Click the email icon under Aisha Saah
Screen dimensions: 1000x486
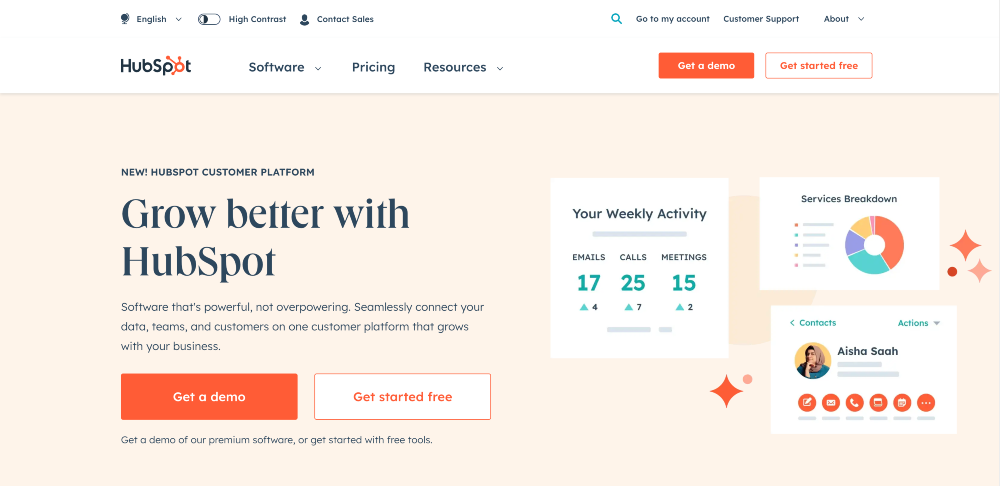click(831, 402)
